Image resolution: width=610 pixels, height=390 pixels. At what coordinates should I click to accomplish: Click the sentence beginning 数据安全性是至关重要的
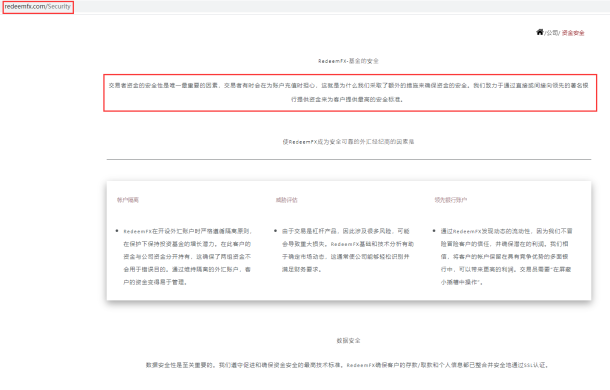click(x=347, y=365)
